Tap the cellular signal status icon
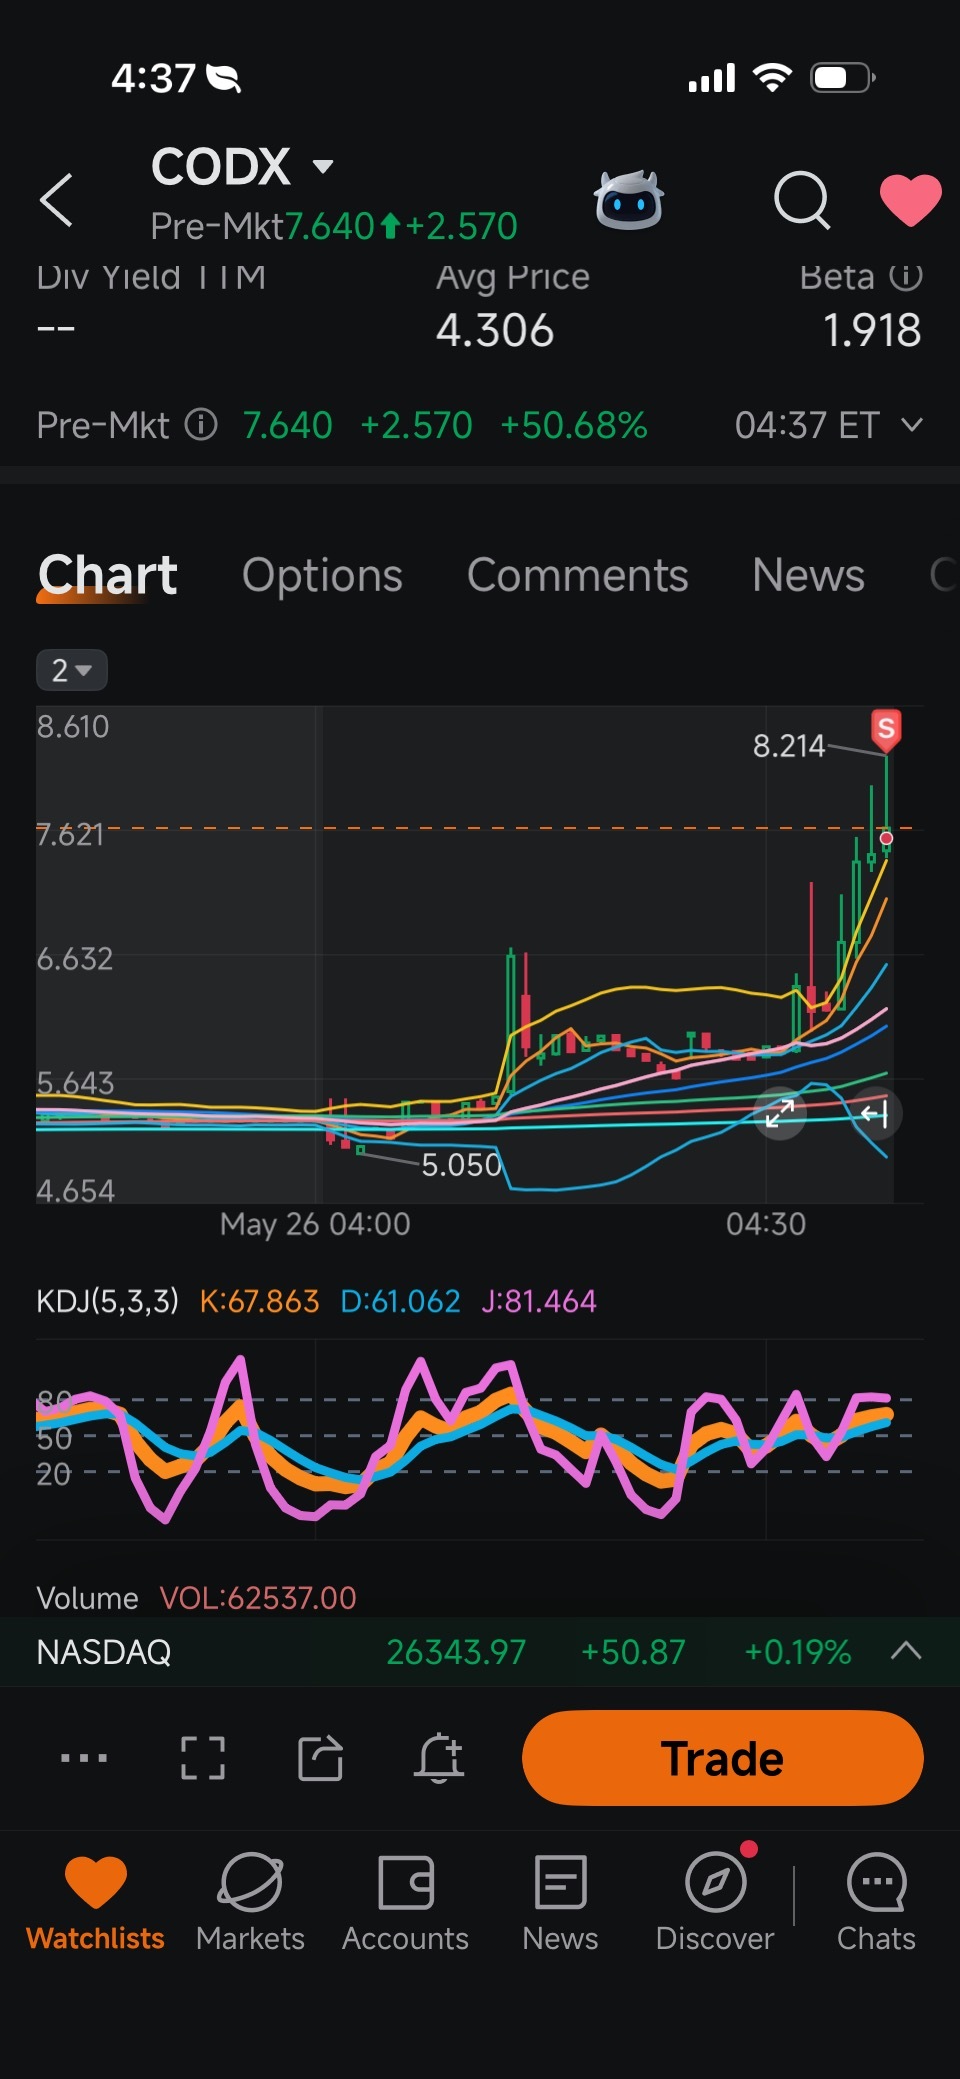This screenshot has width=960, height=2079. pos(712,77)
